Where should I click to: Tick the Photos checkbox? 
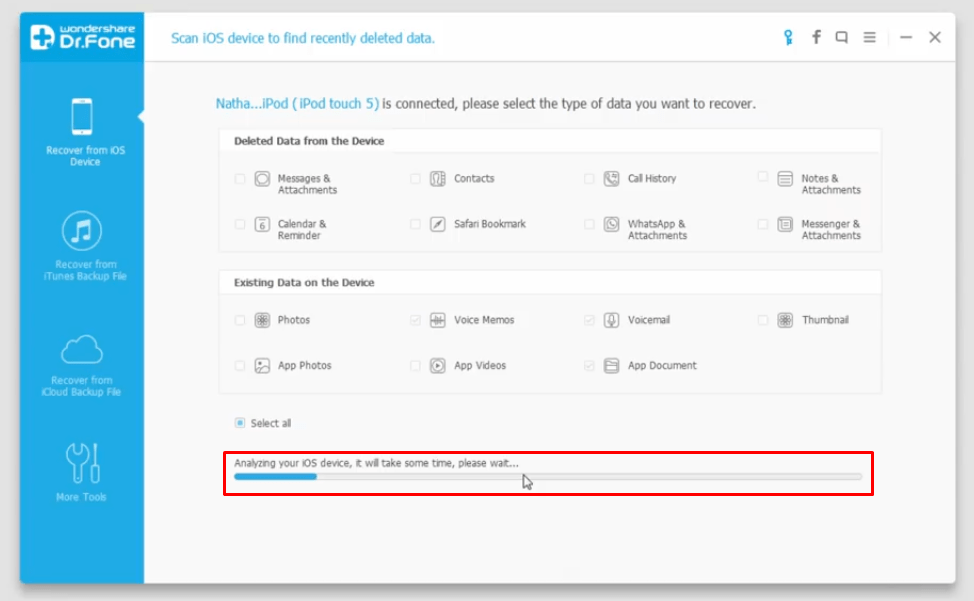(x=240, y=320)
